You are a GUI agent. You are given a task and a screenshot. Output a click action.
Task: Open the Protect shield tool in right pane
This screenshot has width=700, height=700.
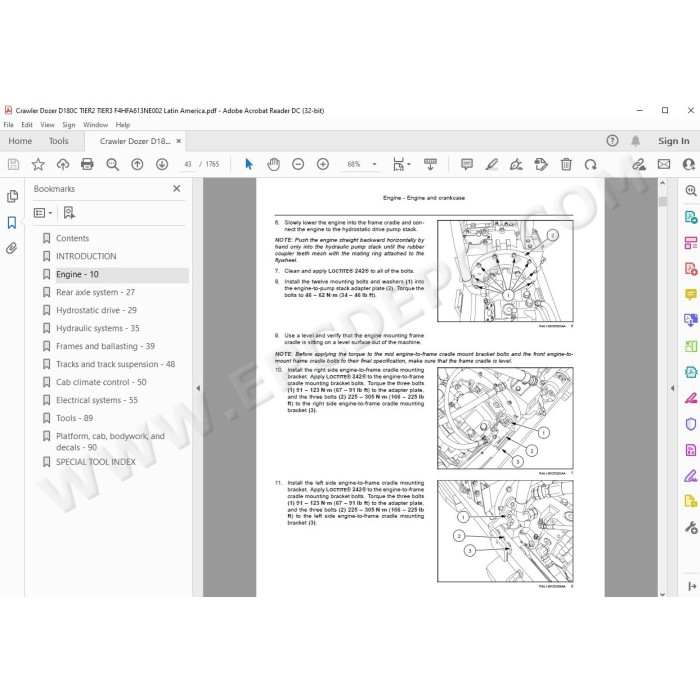click(691, 424)
